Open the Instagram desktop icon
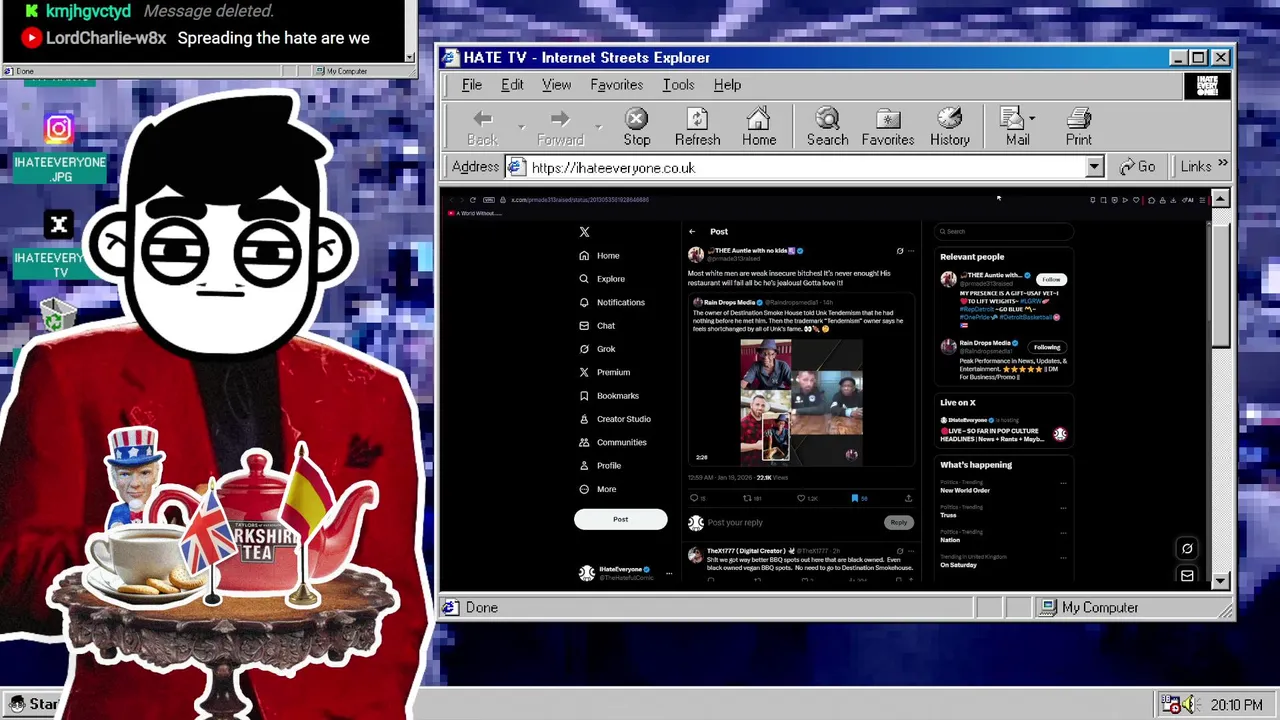The width and height of the screenshot is (1280, 720). (x=59, y=128)
